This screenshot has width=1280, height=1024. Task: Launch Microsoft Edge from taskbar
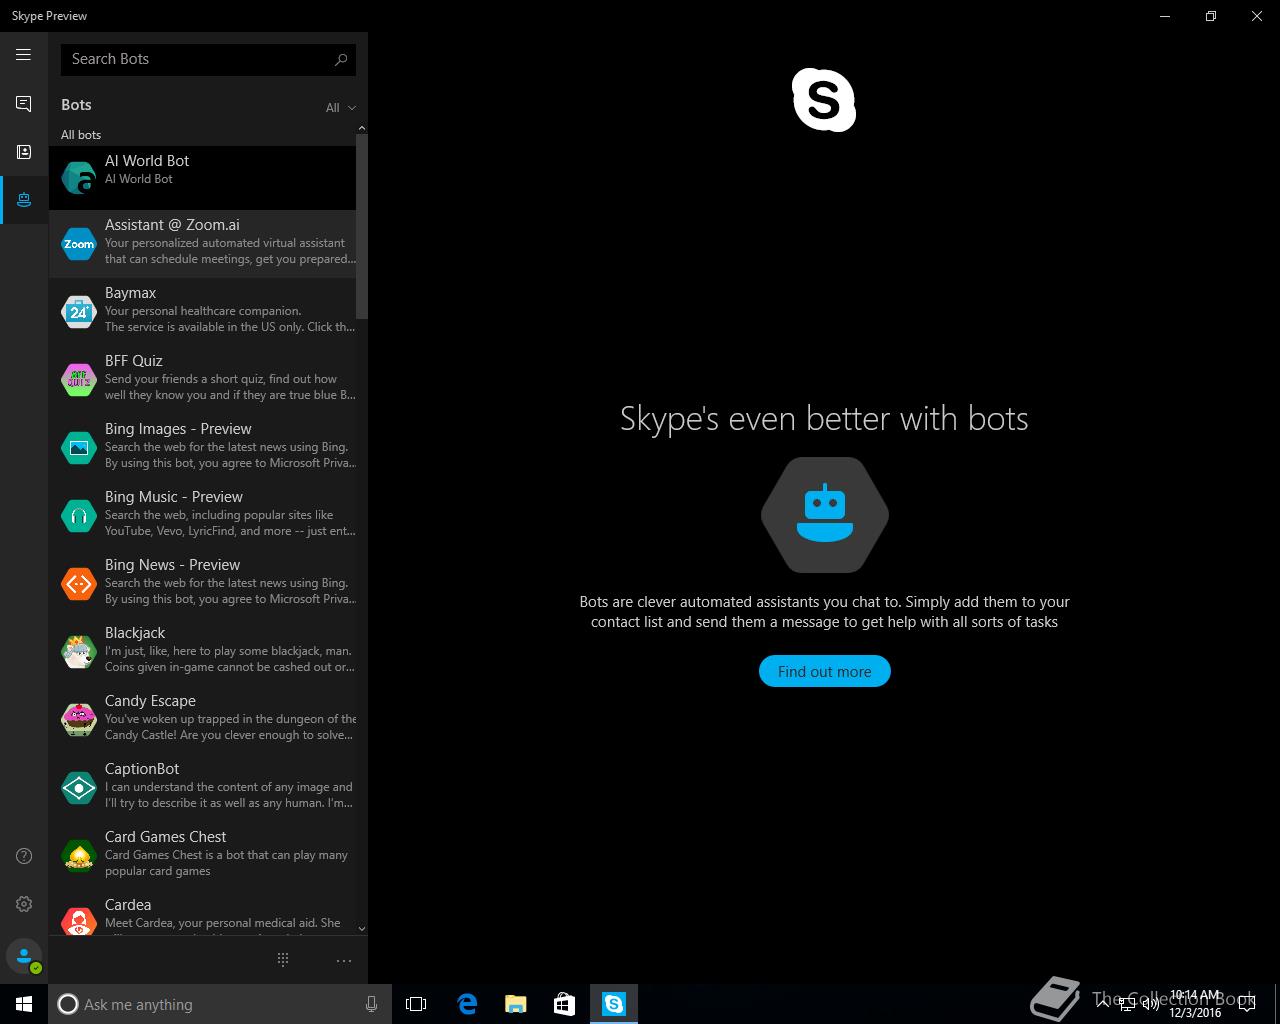pos(466,1004)
